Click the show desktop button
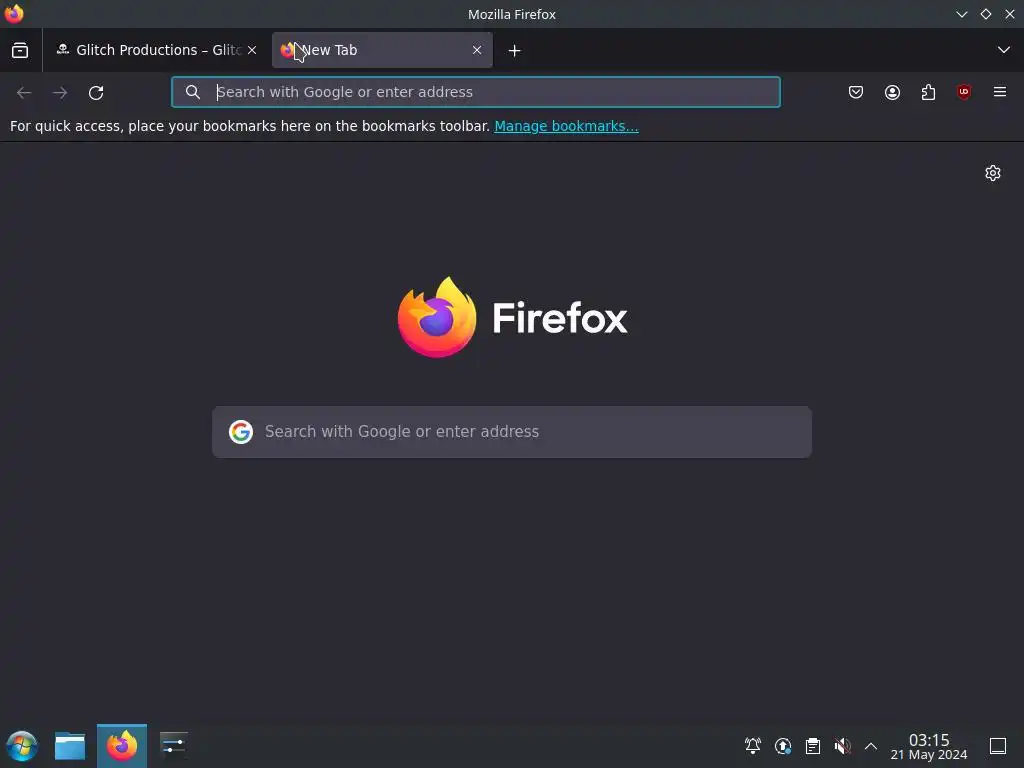 (x=998, y=746)
